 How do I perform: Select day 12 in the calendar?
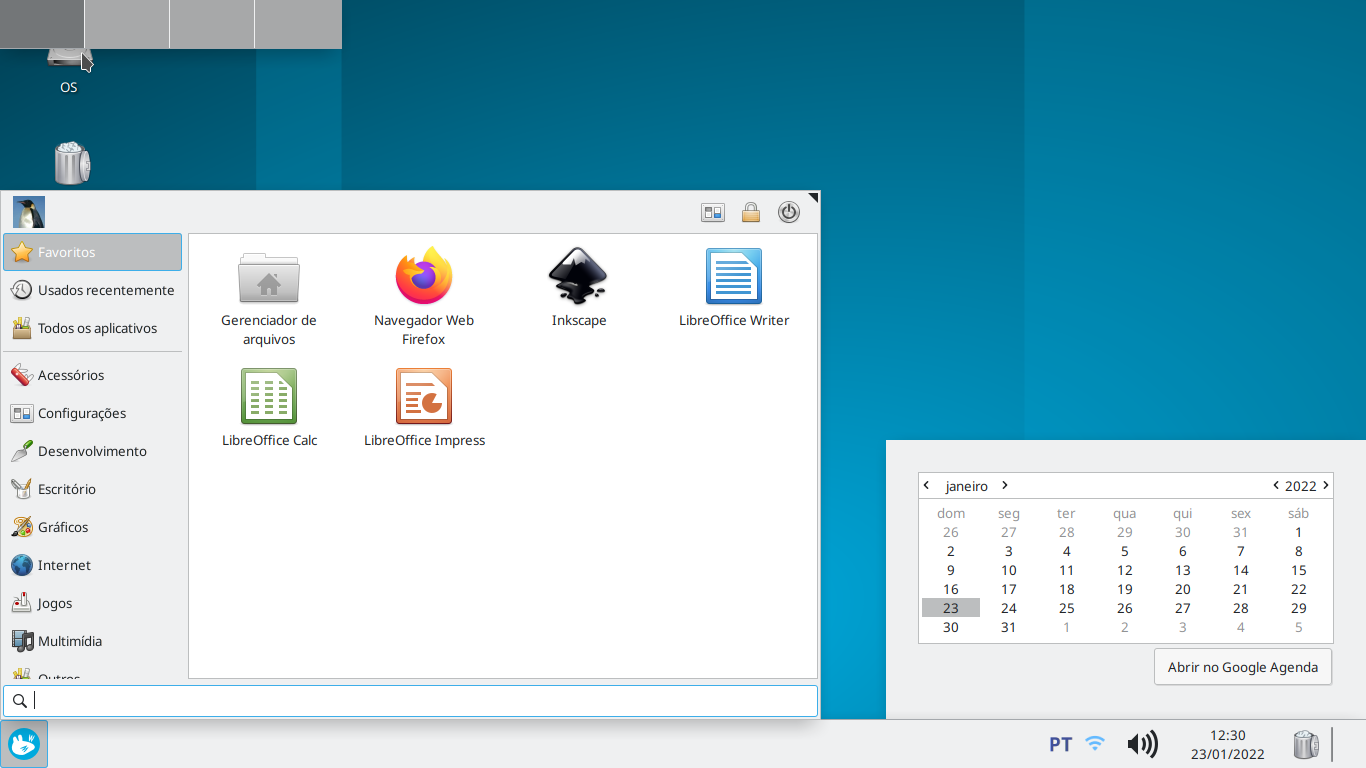pos(1125,570)
